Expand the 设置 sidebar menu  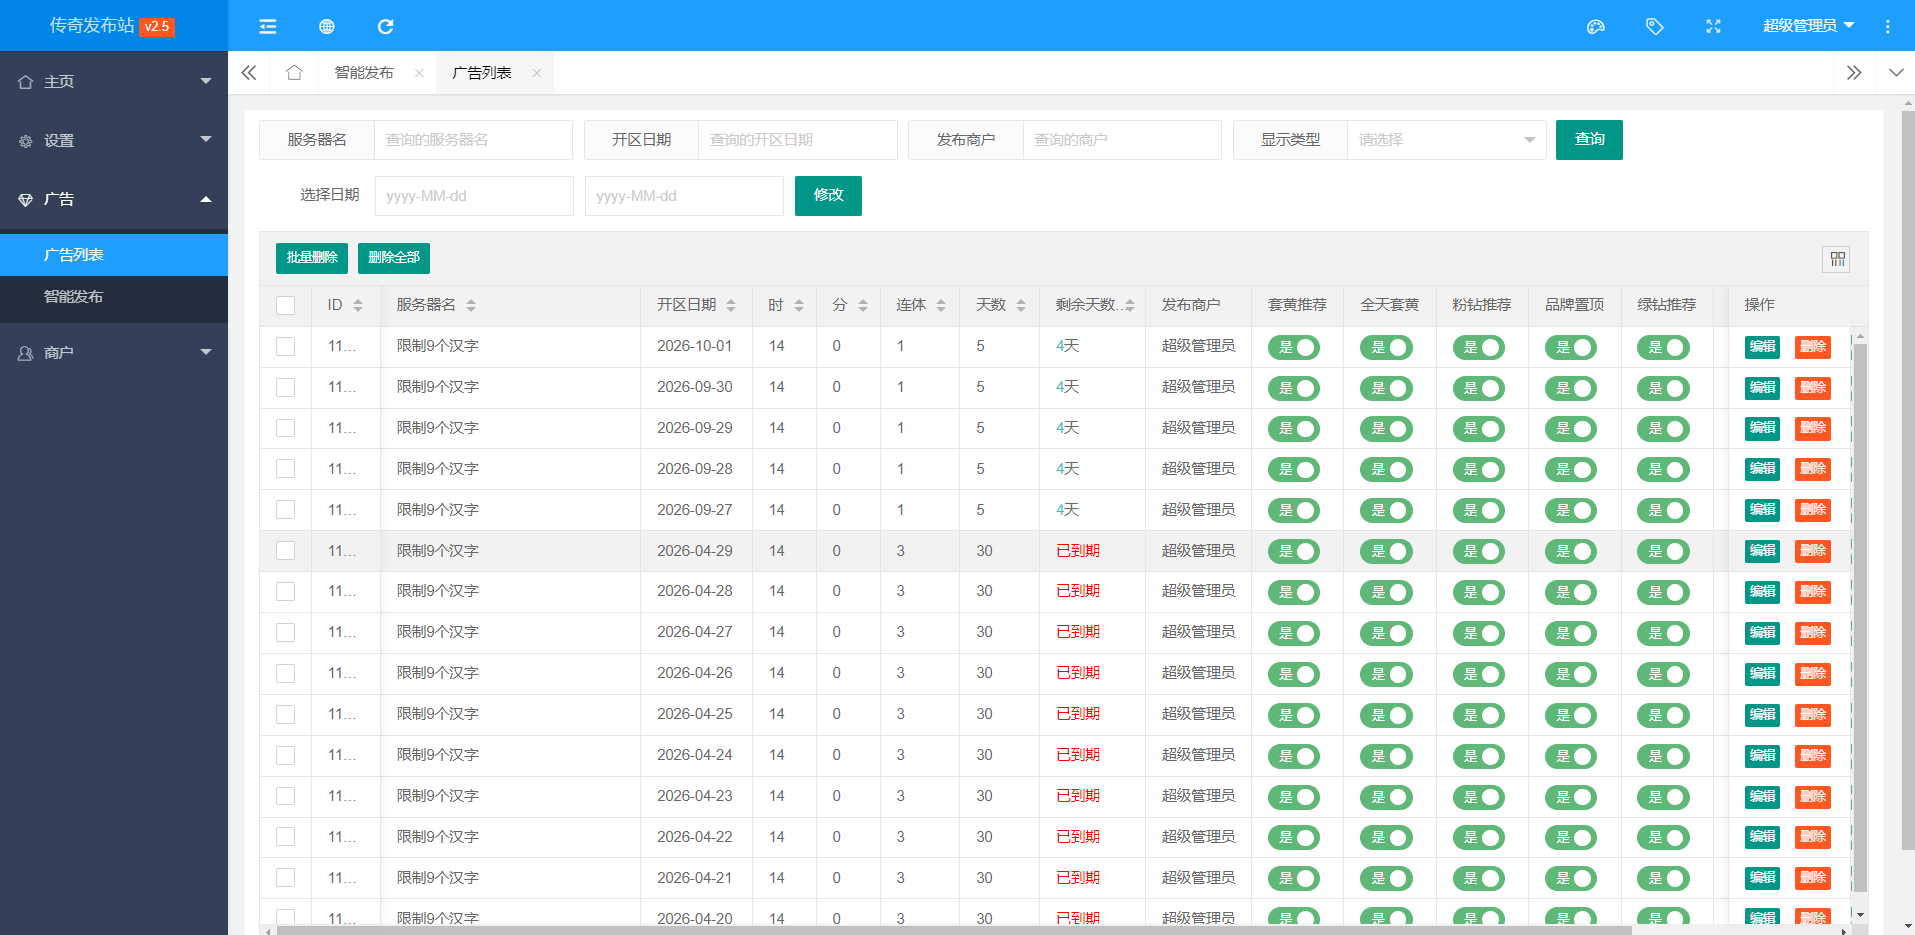pos(114,141)
